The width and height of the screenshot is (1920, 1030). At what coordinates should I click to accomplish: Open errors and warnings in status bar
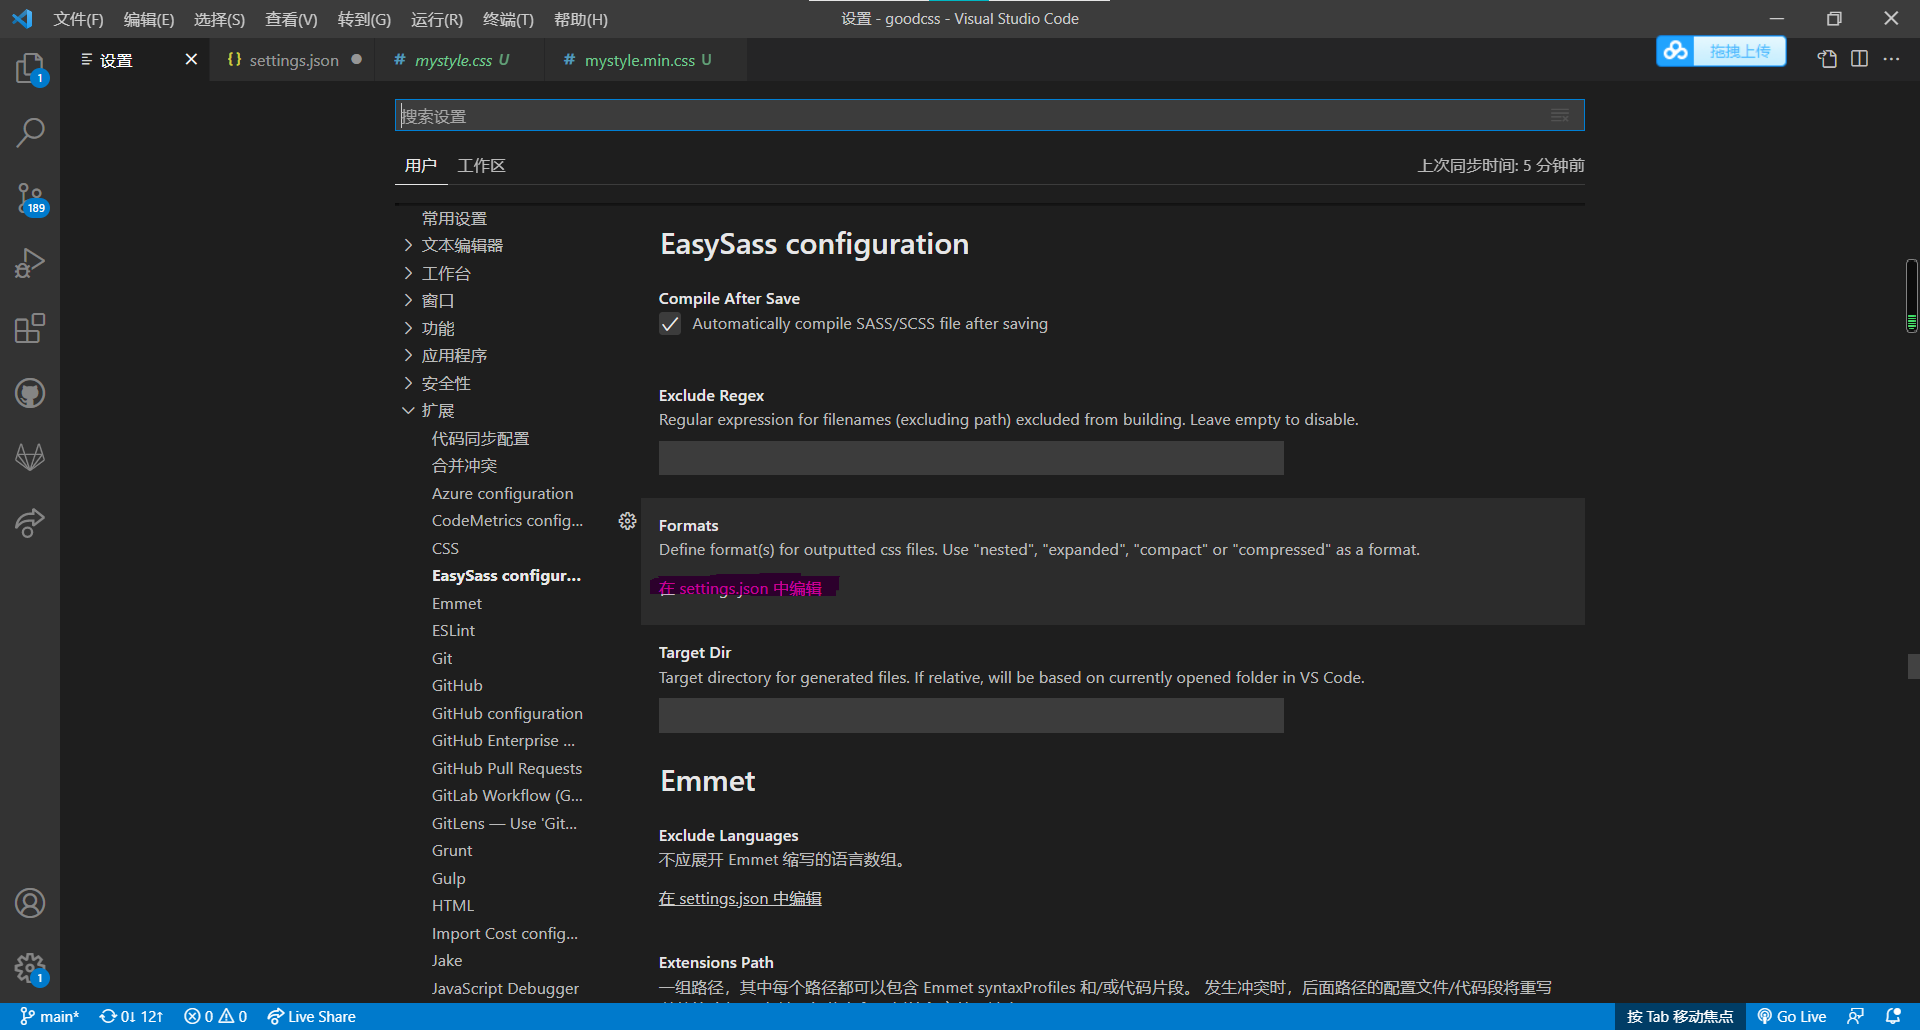pos(215,1016)
